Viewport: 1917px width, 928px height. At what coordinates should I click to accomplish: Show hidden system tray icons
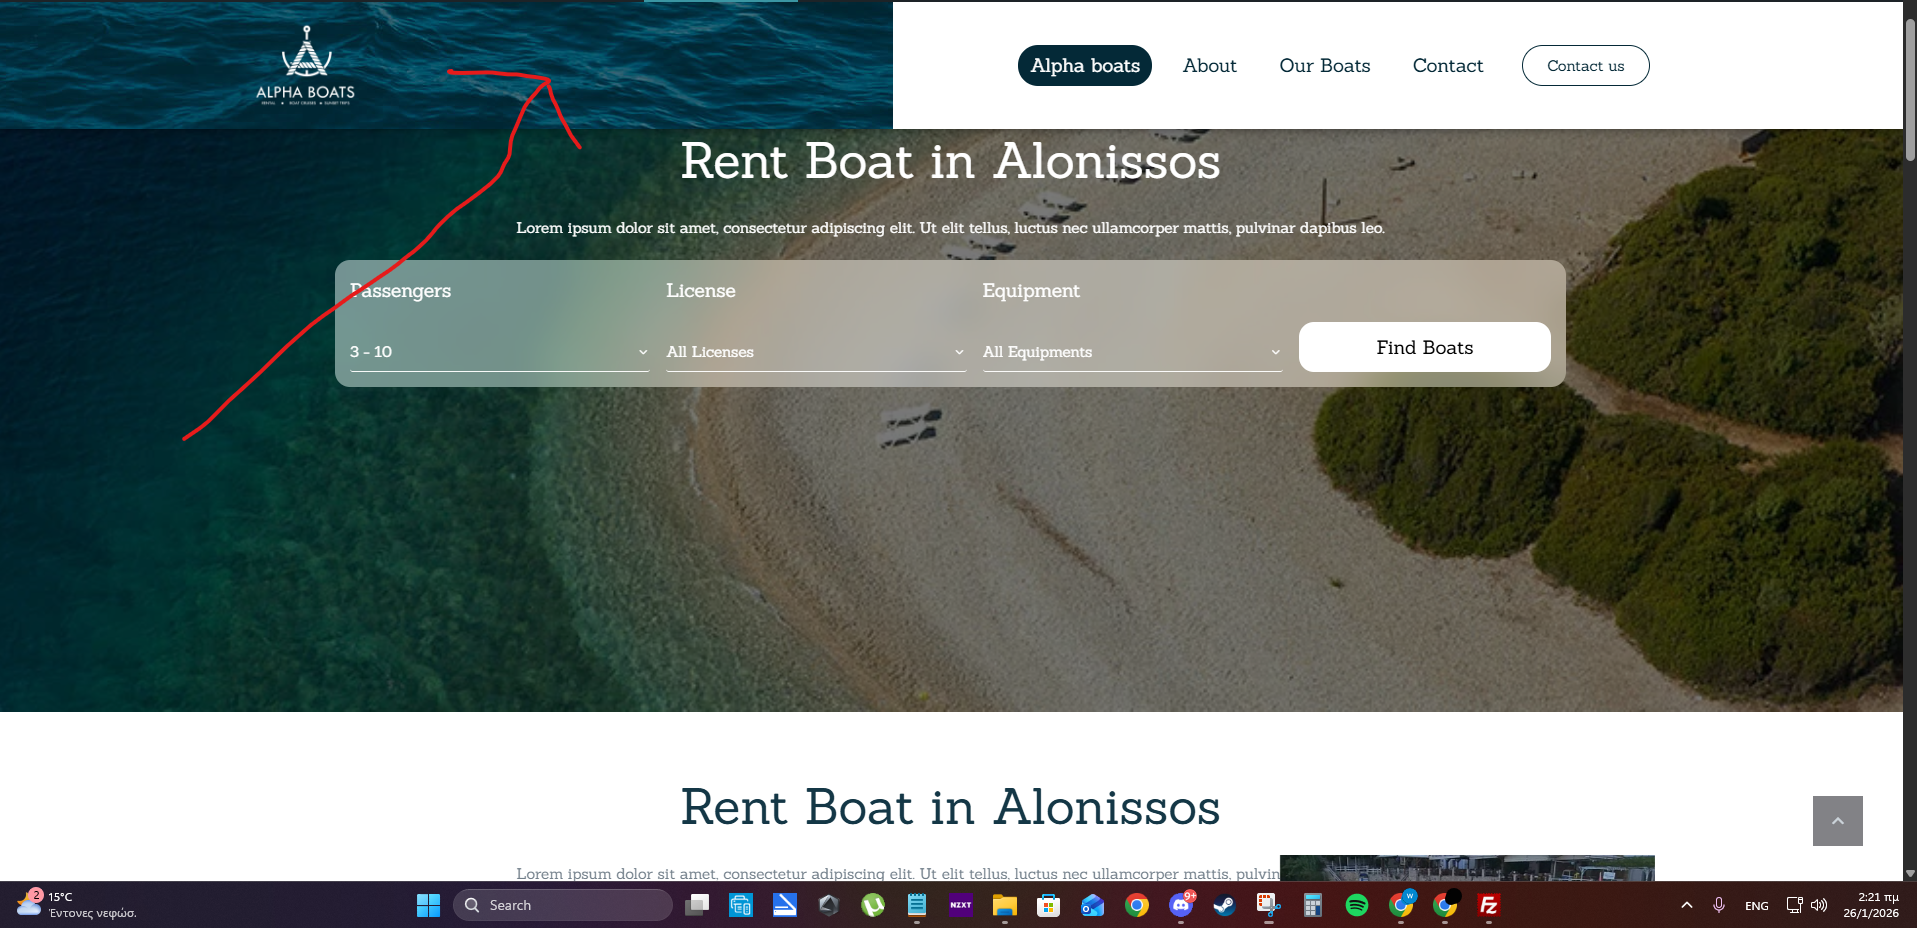1686,905
